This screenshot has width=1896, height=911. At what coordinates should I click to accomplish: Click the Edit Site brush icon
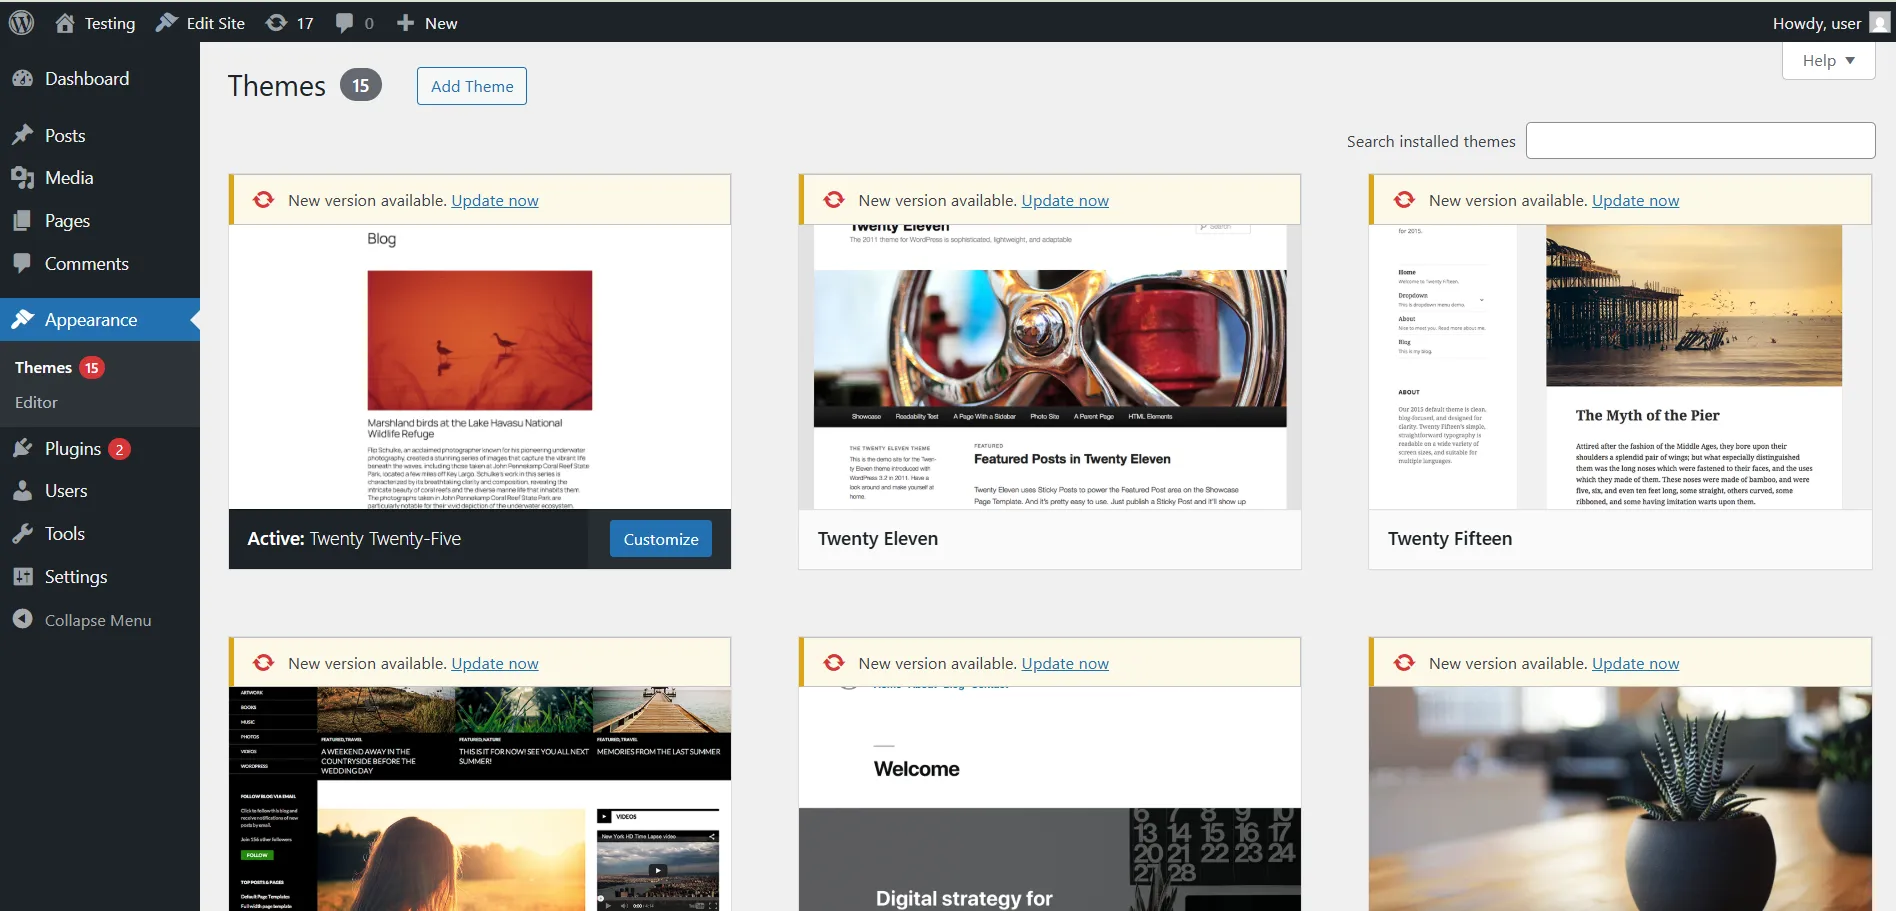click(167, 22)
